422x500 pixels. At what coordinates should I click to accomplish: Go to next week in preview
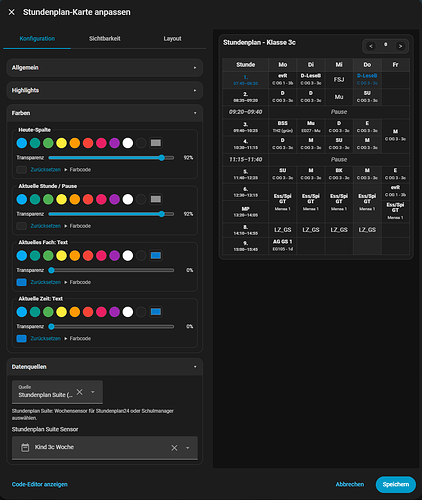[x=400, y=46]
